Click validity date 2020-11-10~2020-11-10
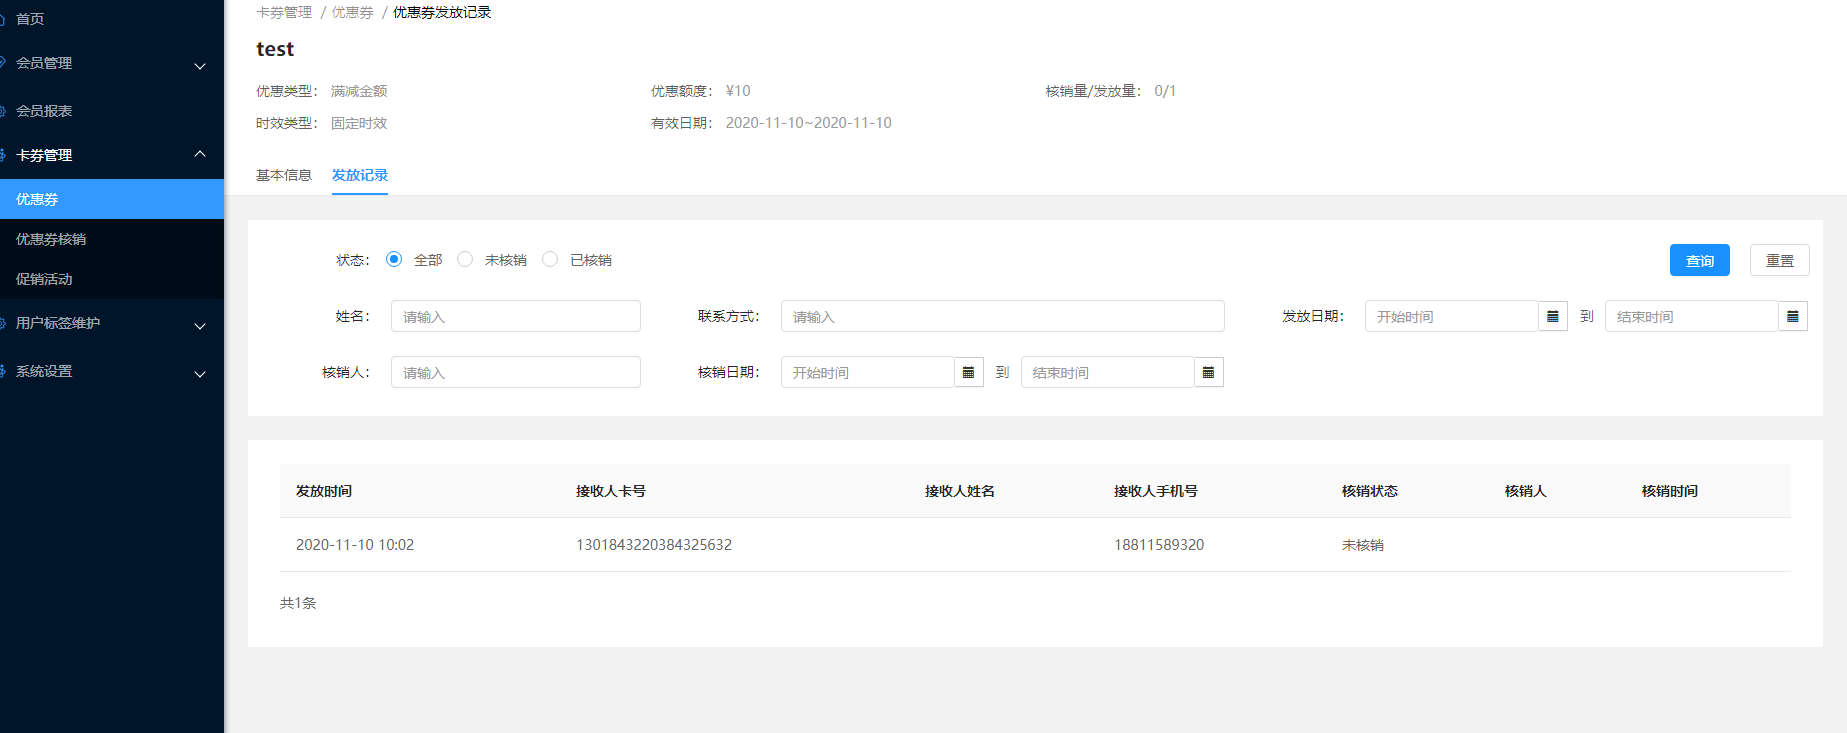1847x733 pixels. point(809,123)
